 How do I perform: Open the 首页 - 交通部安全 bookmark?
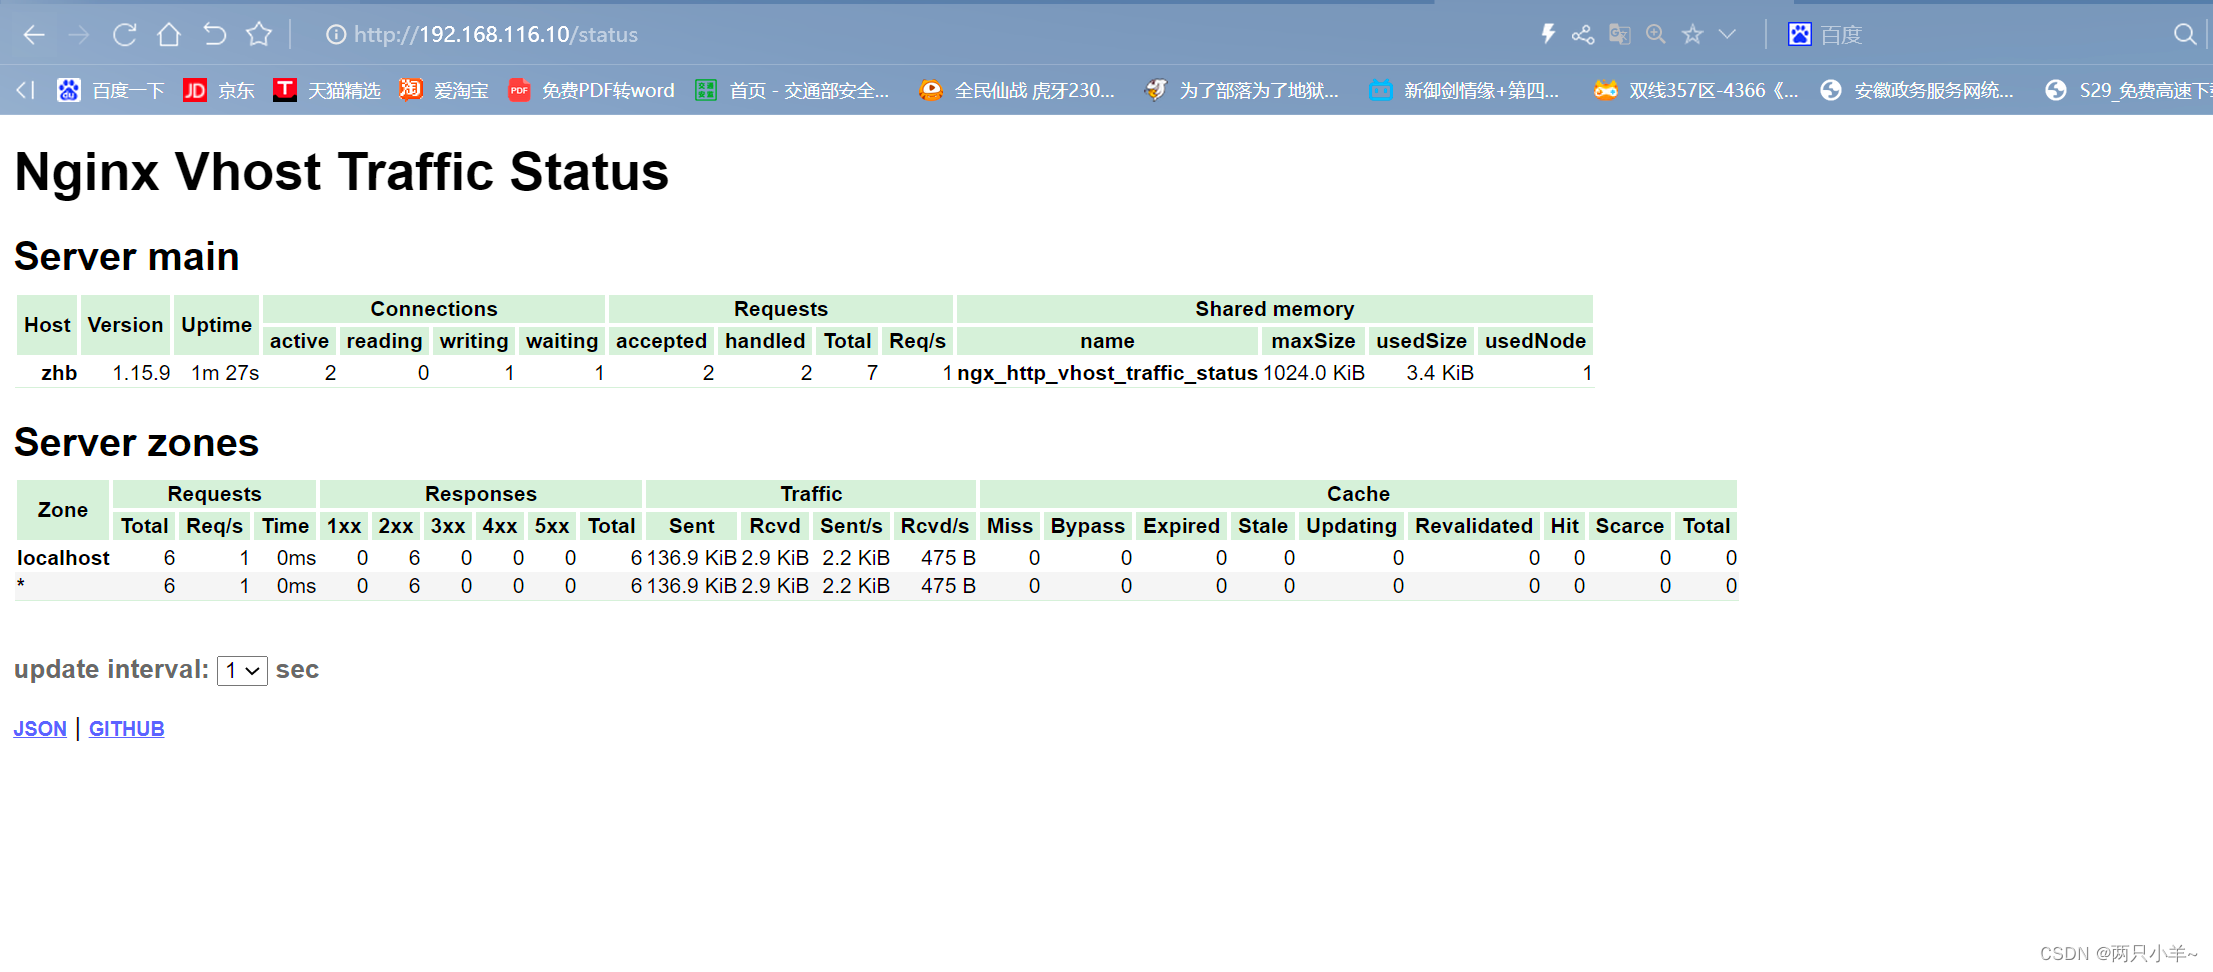[792, 90]
